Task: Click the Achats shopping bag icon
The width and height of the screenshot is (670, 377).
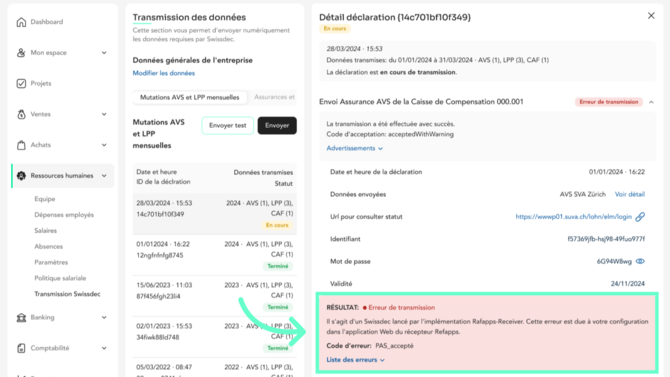Action: click(21, 145)
